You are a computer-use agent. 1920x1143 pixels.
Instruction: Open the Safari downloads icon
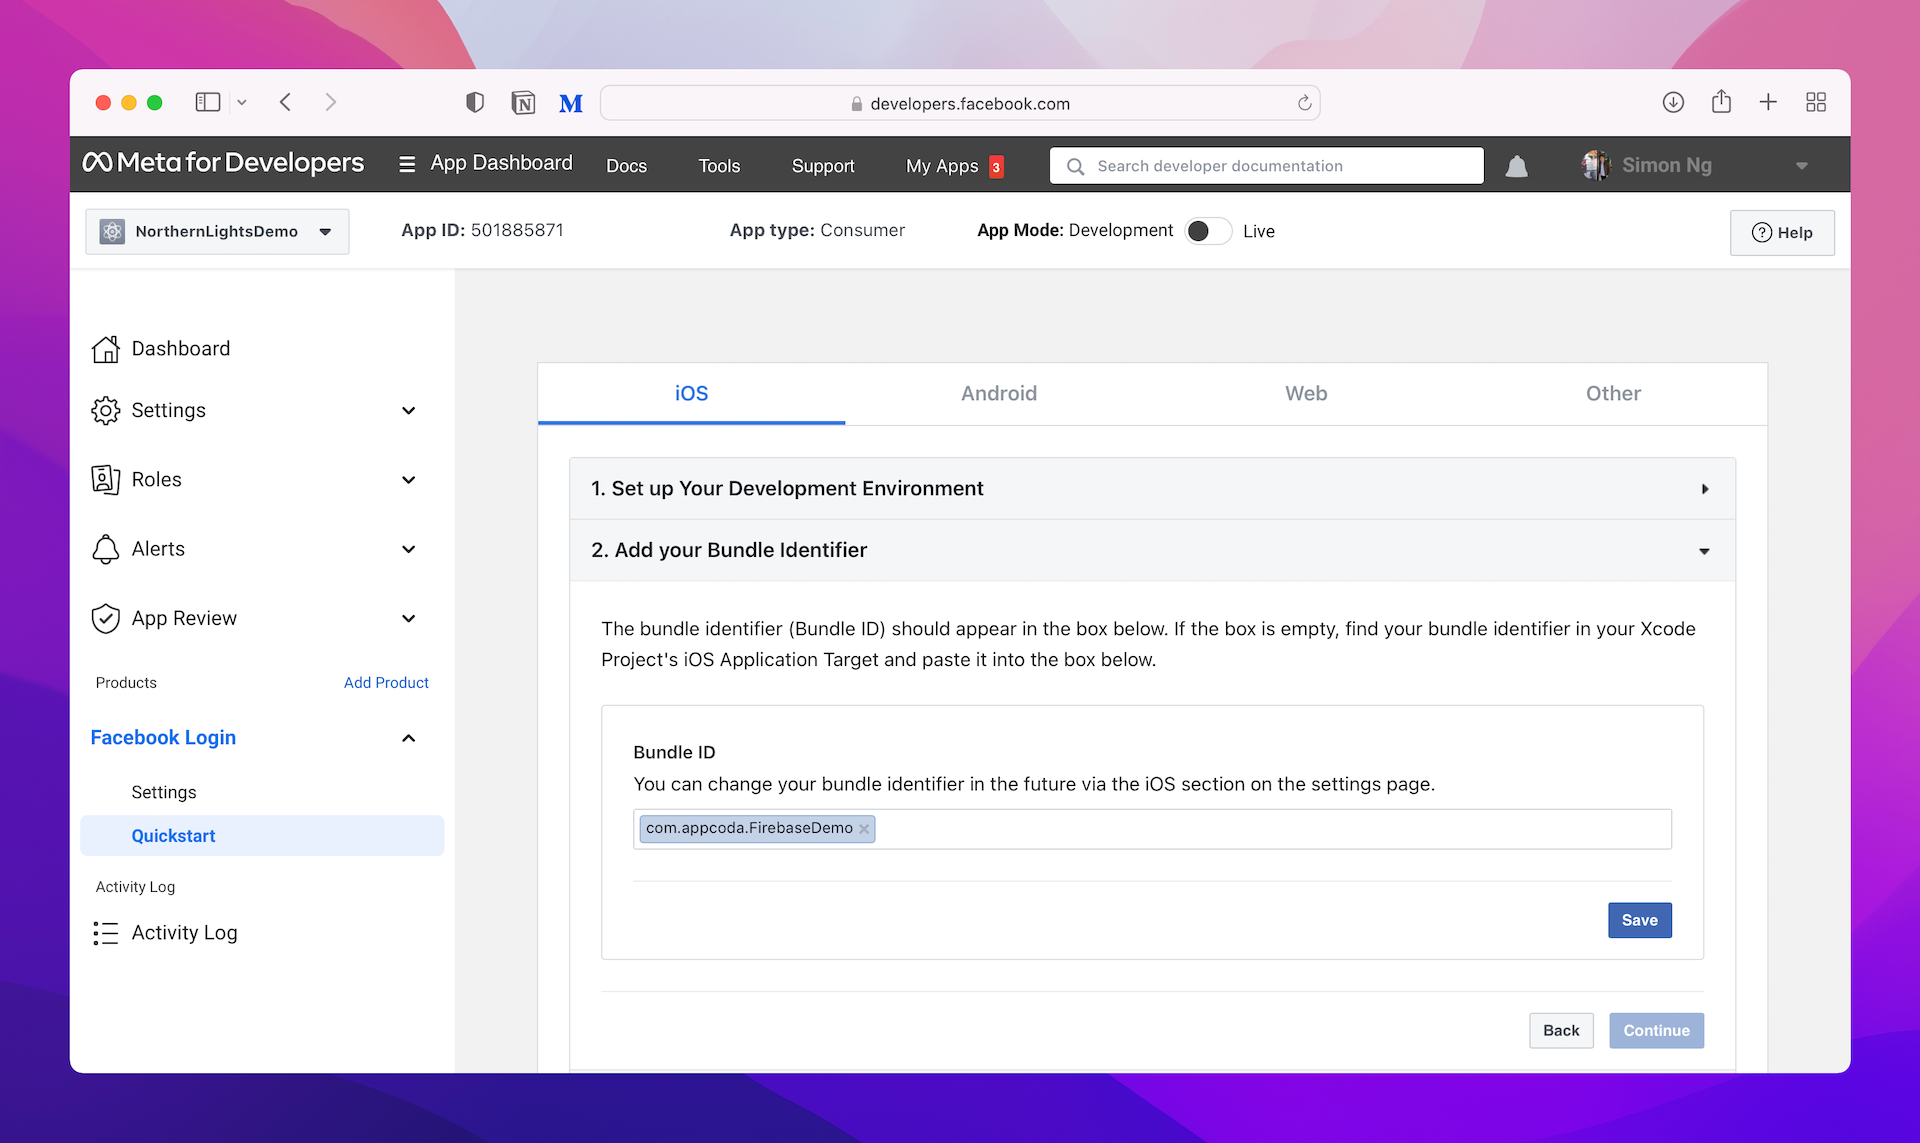(x=1673, y=102)
